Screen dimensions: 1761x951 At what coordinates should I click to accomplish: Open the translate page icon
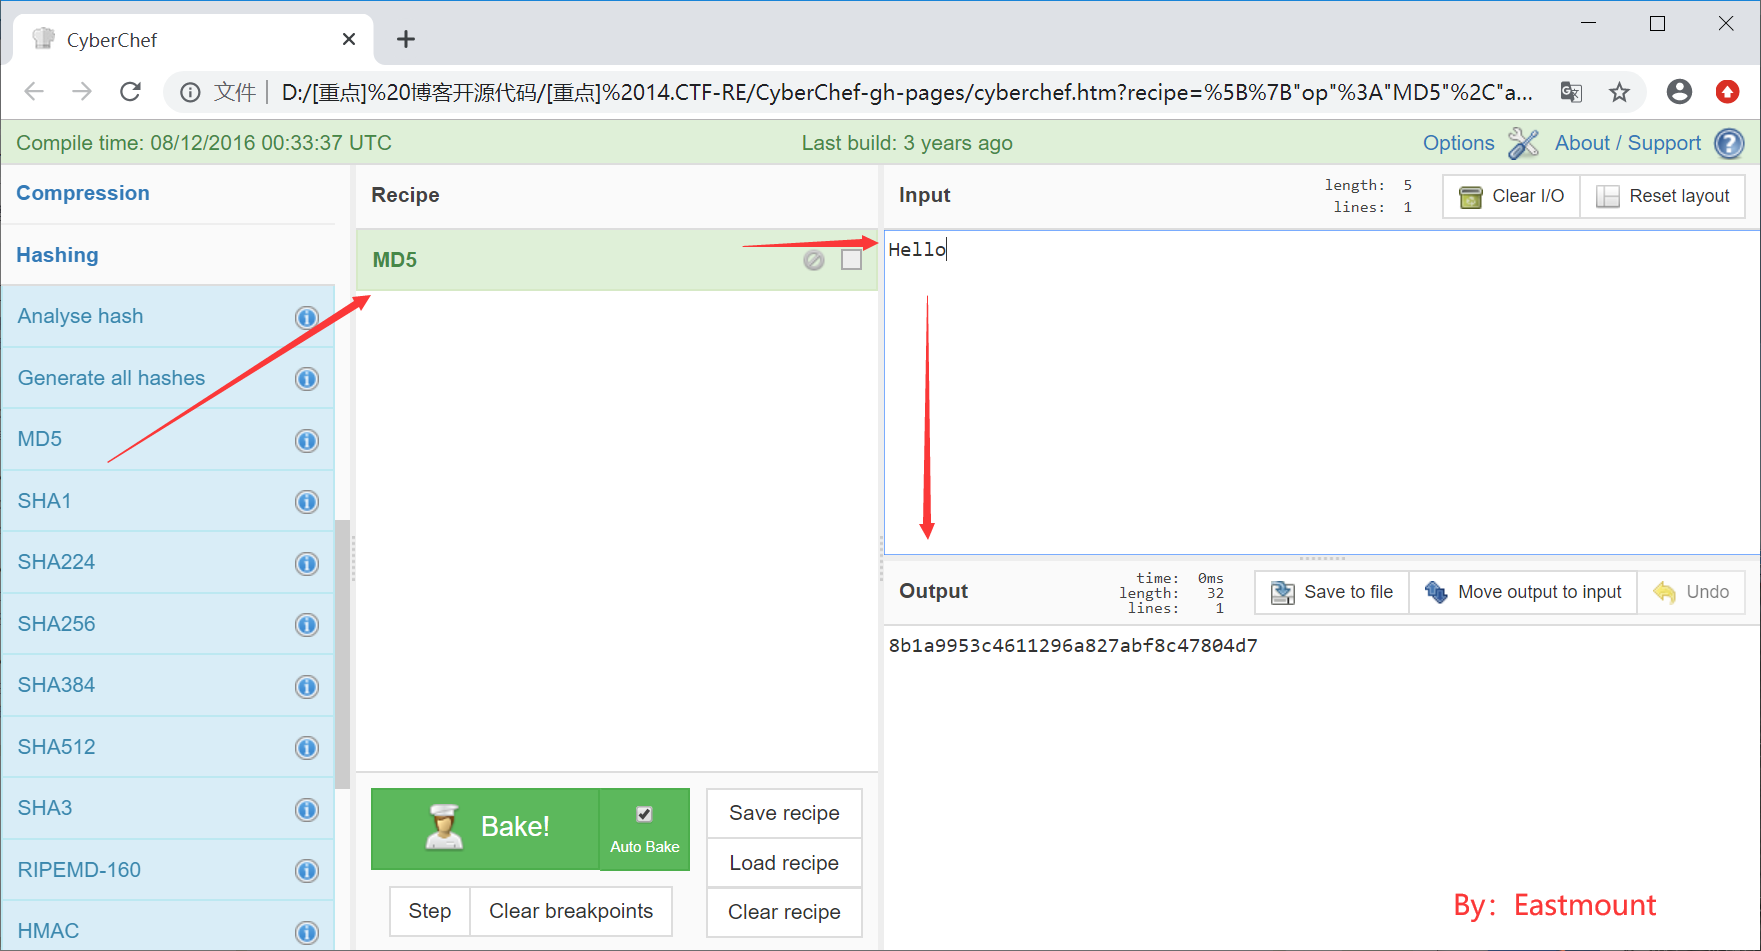(1571, 92)
